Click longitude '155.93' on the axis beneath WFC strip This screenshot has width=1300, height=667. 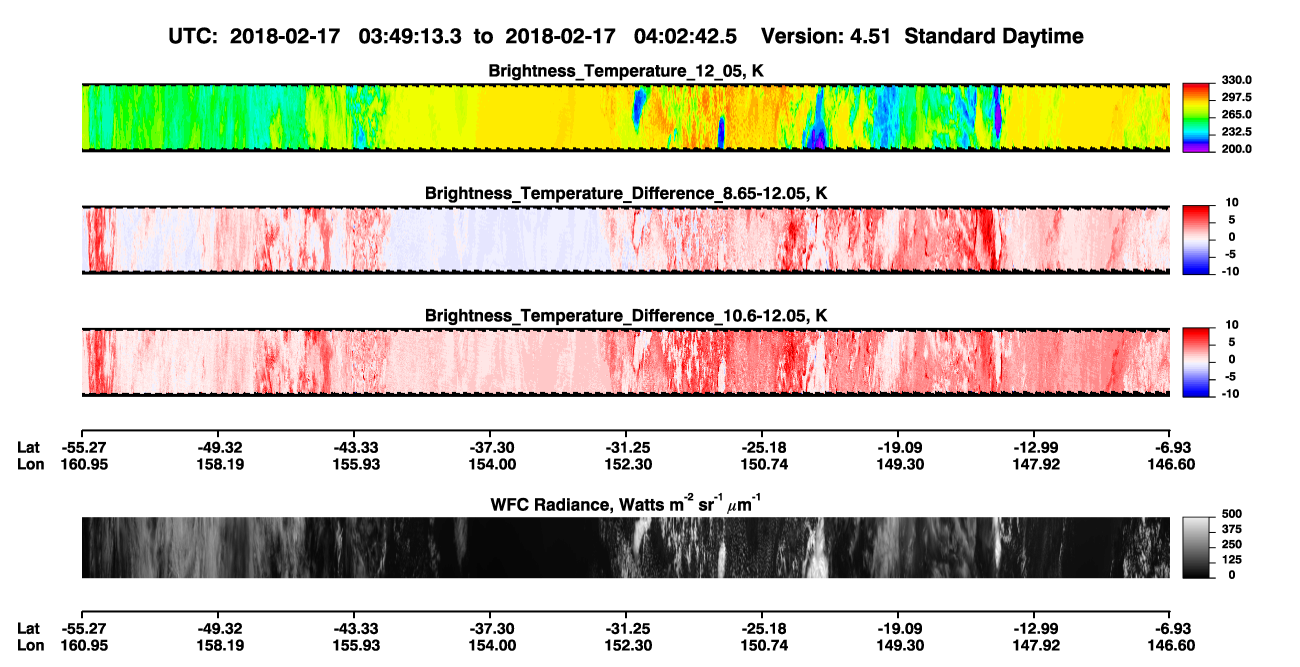click(354, 645)
